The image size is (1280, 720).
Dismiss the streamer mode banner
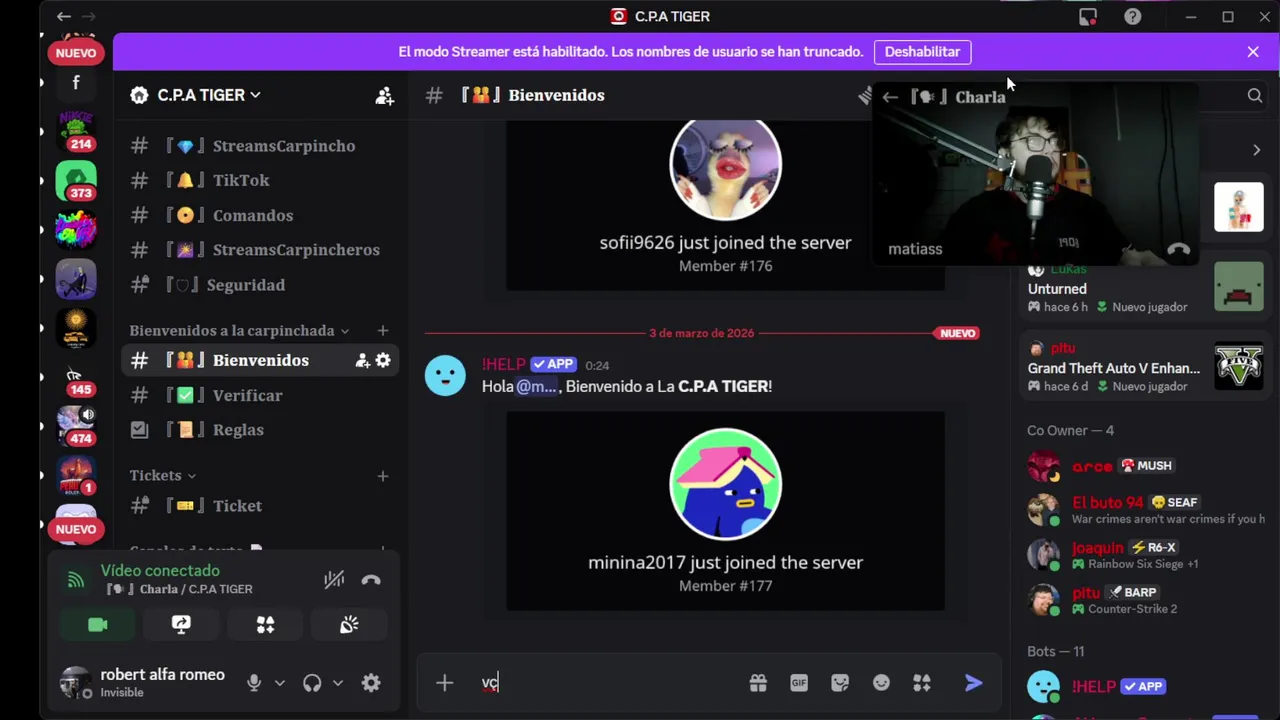pyautogui.click(x=1253, y=52)
